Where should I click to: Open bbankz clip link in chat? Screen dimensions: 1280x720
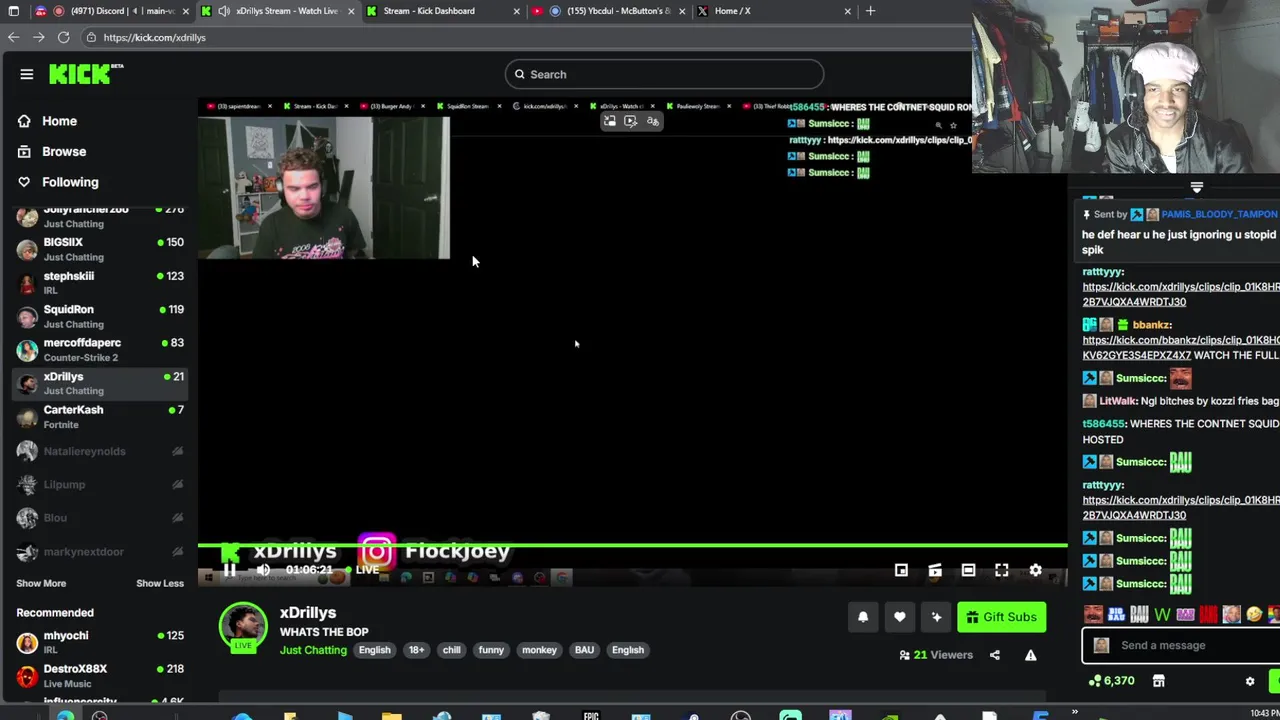tap(1181, 347)
